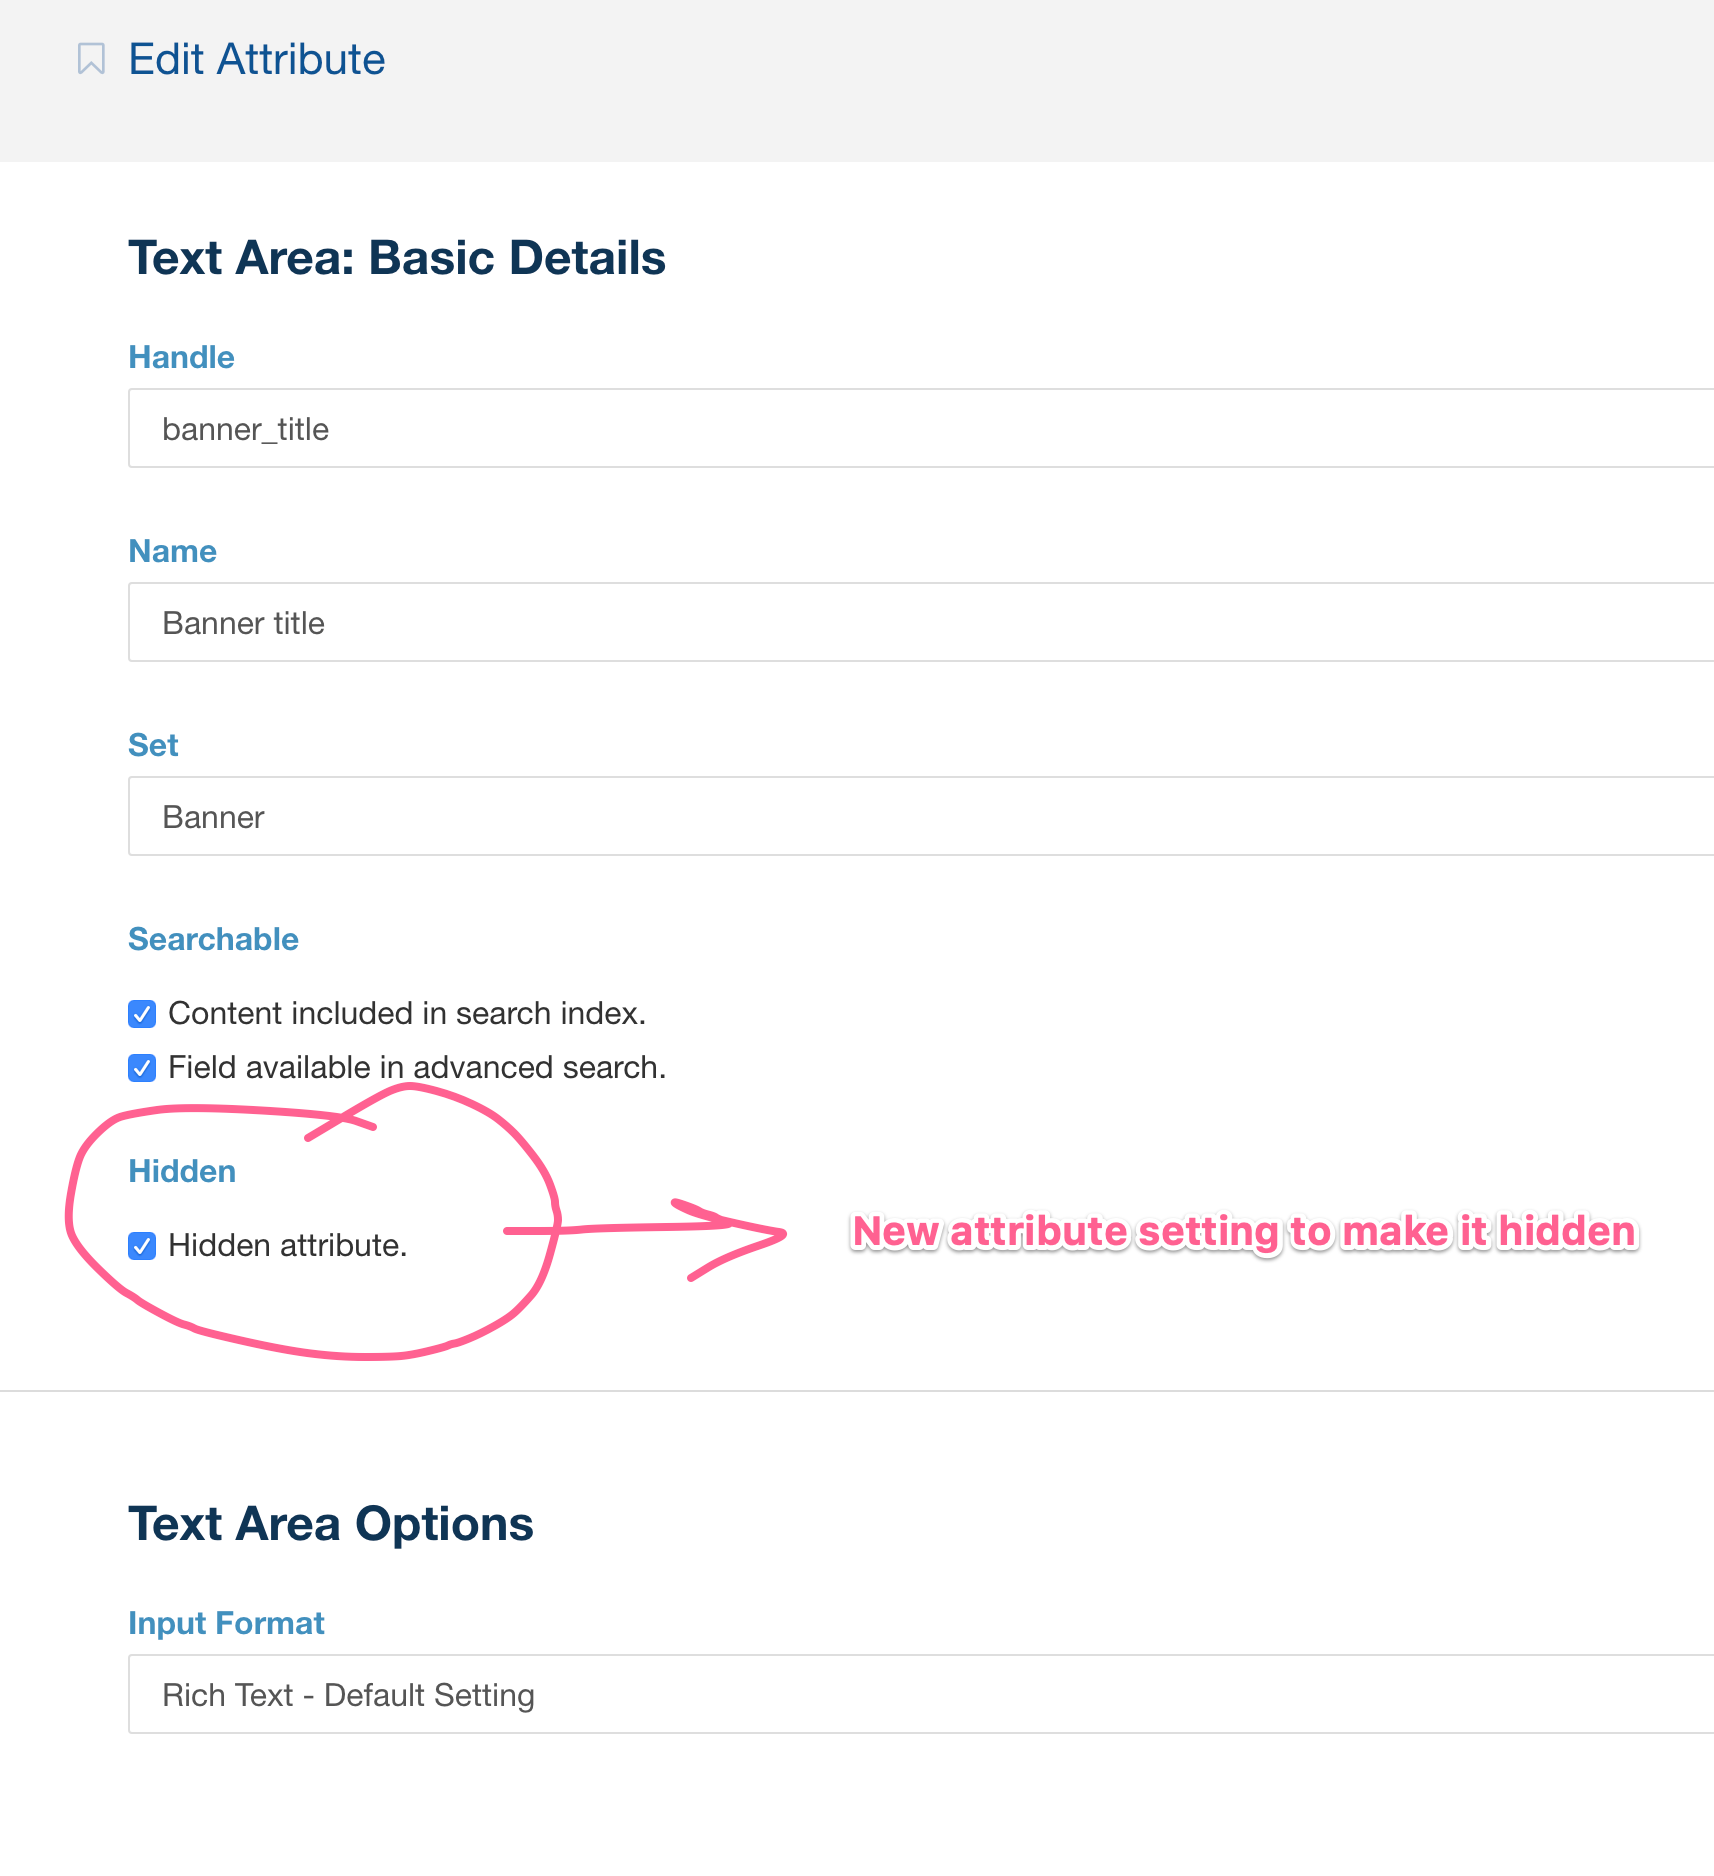Click the Handle section label
The width and height of the screenshot is (1714, 1876).
click(x=181, y=356)
